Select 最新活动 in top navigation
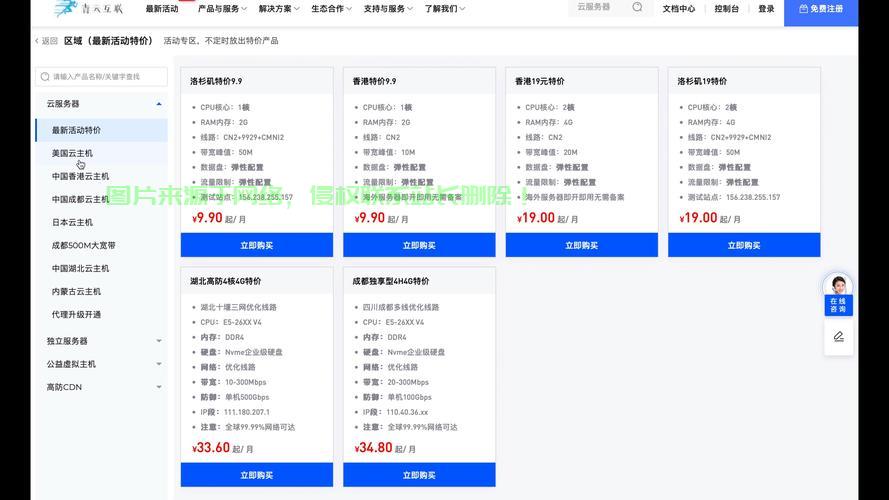The width and height of the screenshot is (889, 500). (162, 9)
